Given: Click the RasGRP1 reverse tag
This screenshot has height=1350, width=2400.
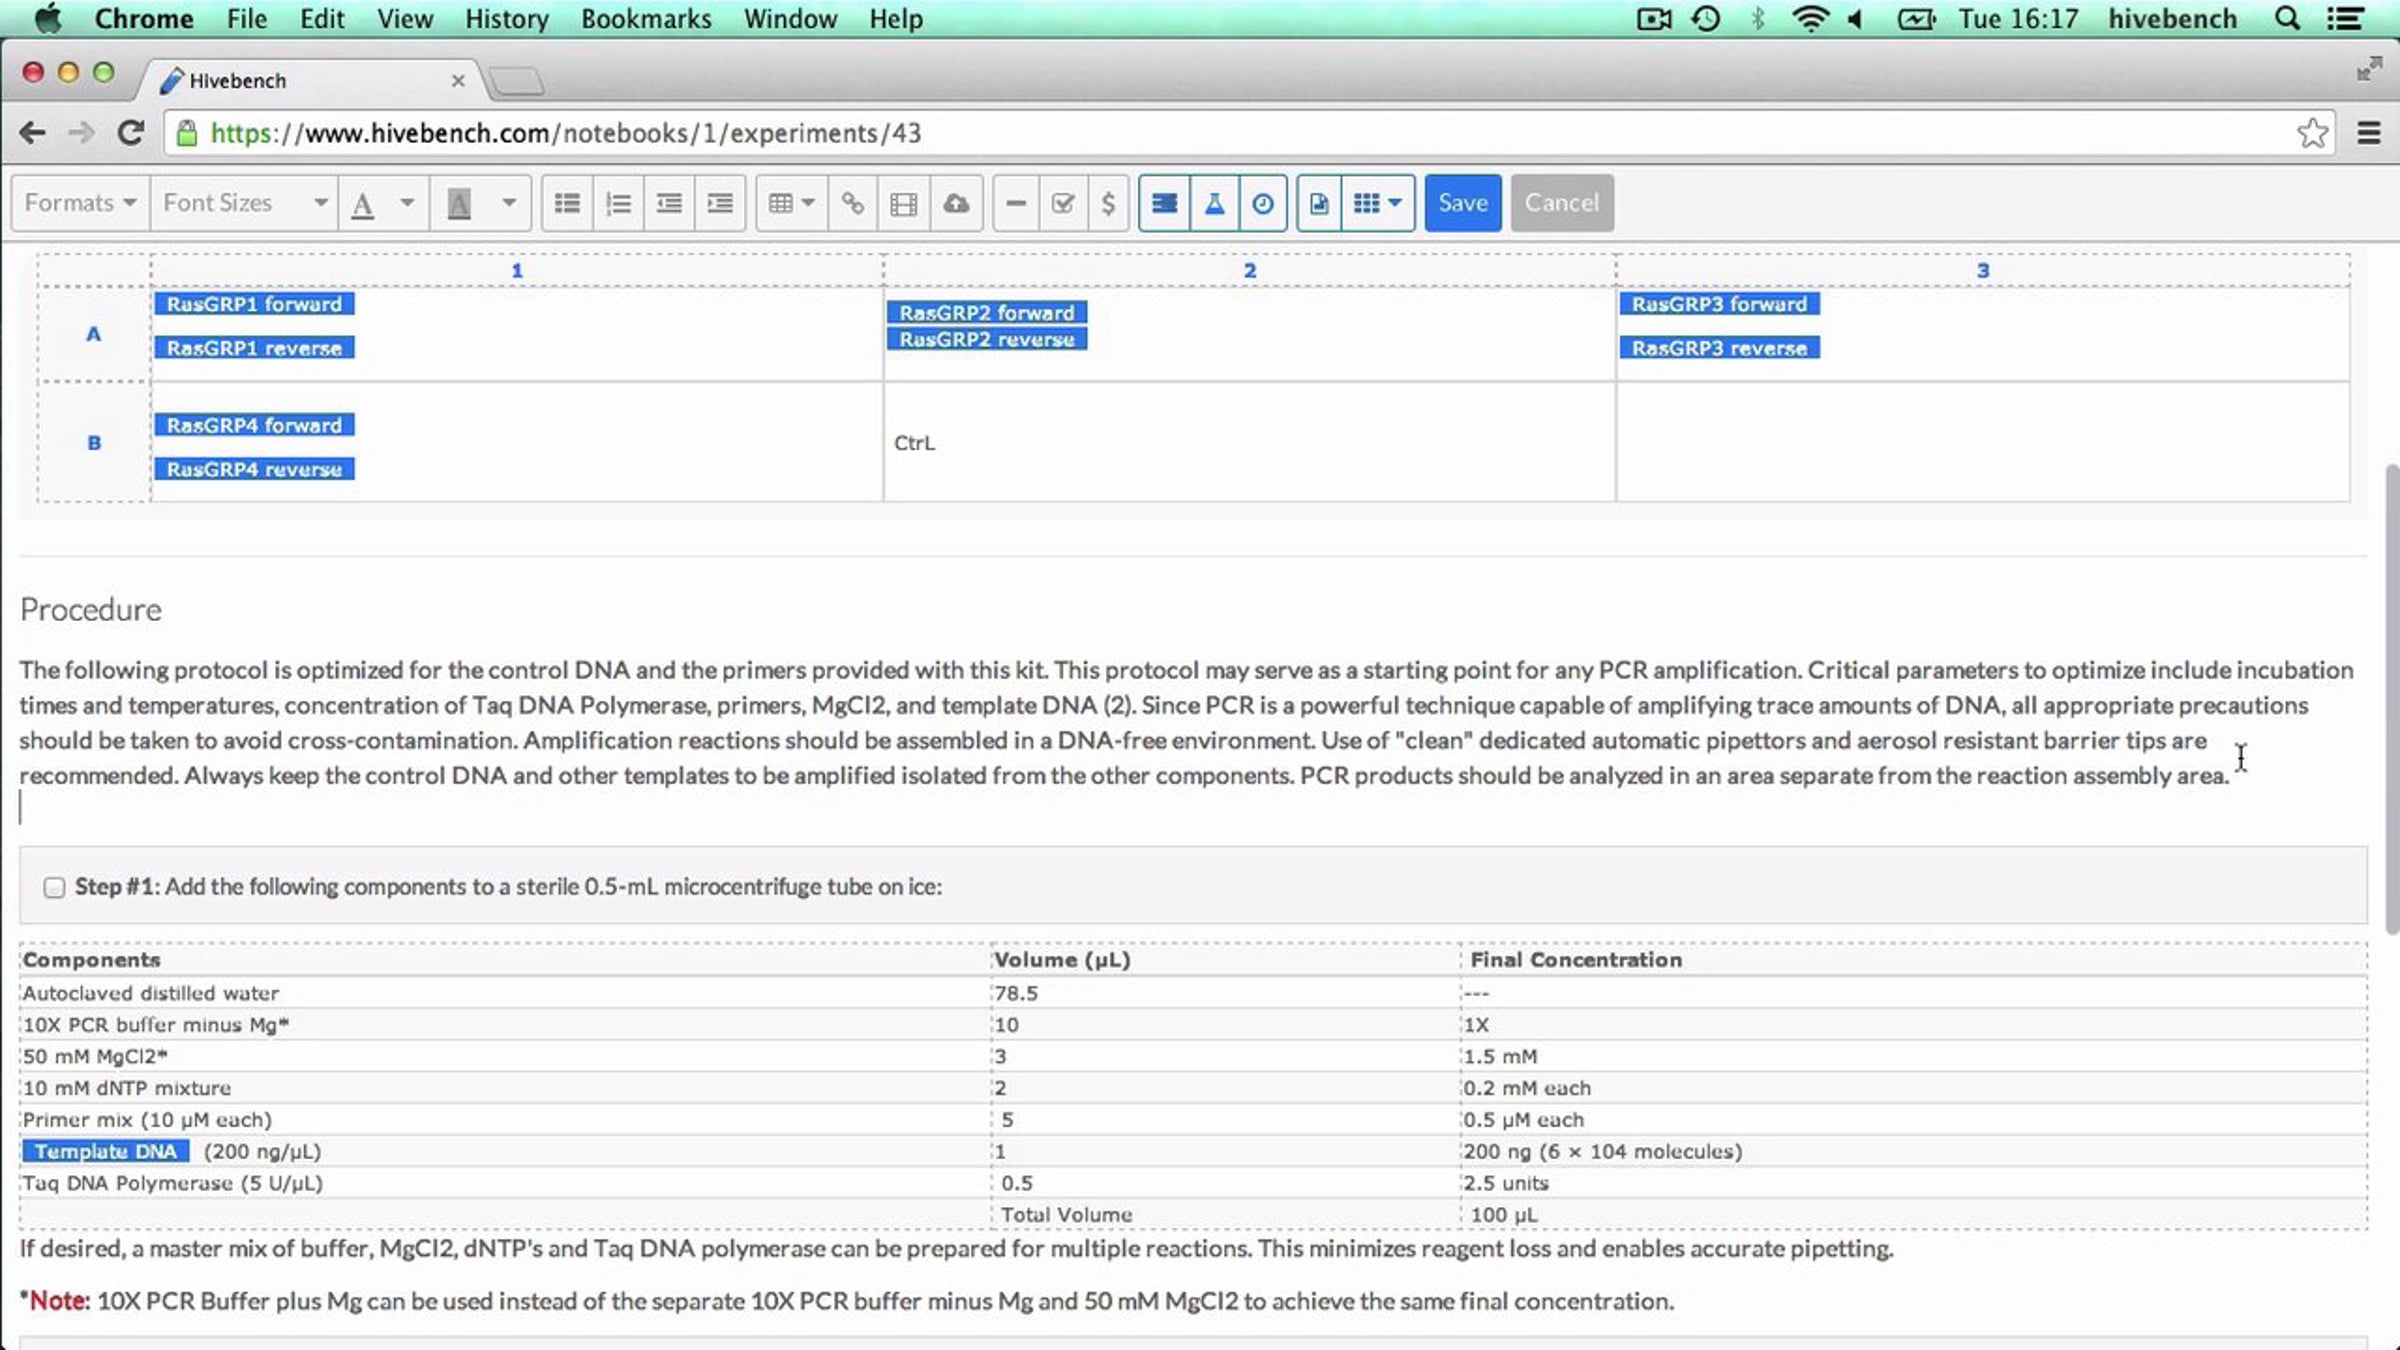Looking at the screenshot, I should click(254, 348).
